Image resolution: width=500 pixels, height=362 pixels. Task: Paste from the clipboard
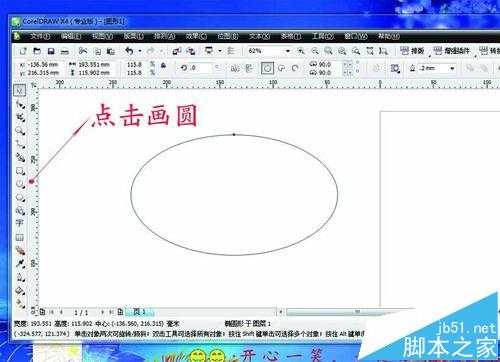[111, 51]
